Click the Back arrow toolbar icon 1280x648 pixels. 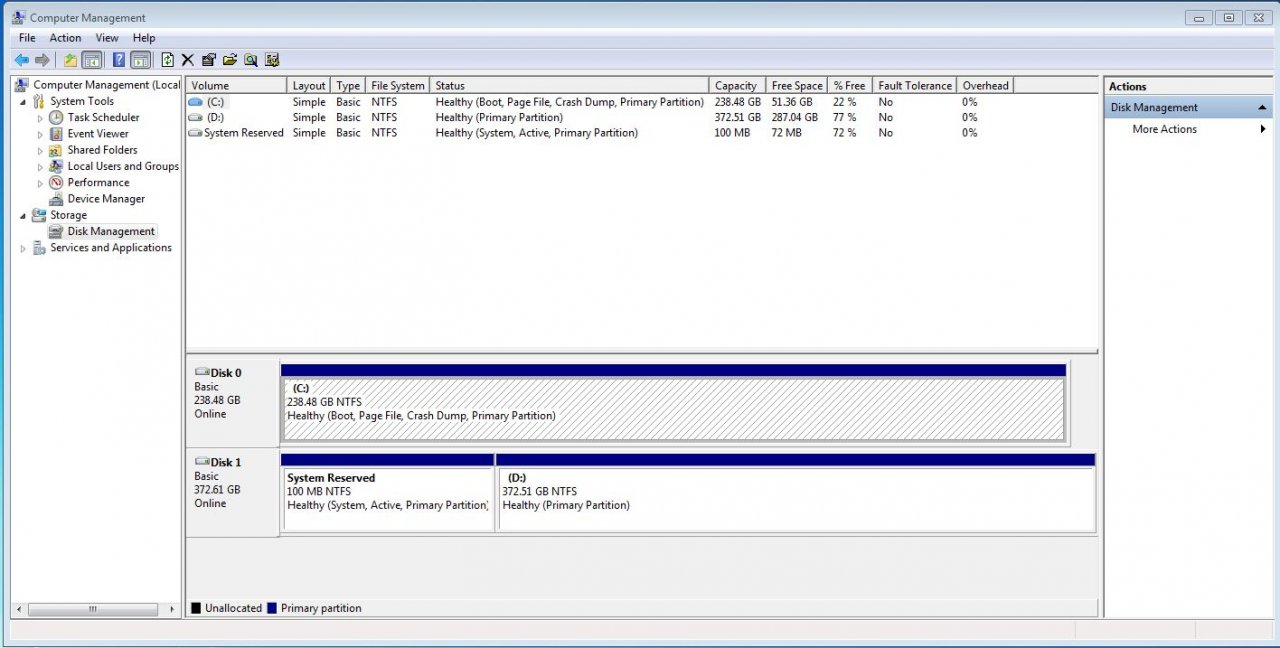click(21, 60)
